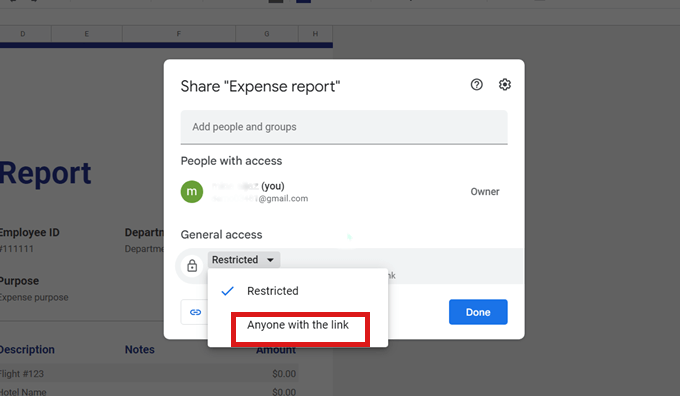Click the $0.00 amount in Flight #123 row
The image size is (680, 396).
tap(284, 374)
